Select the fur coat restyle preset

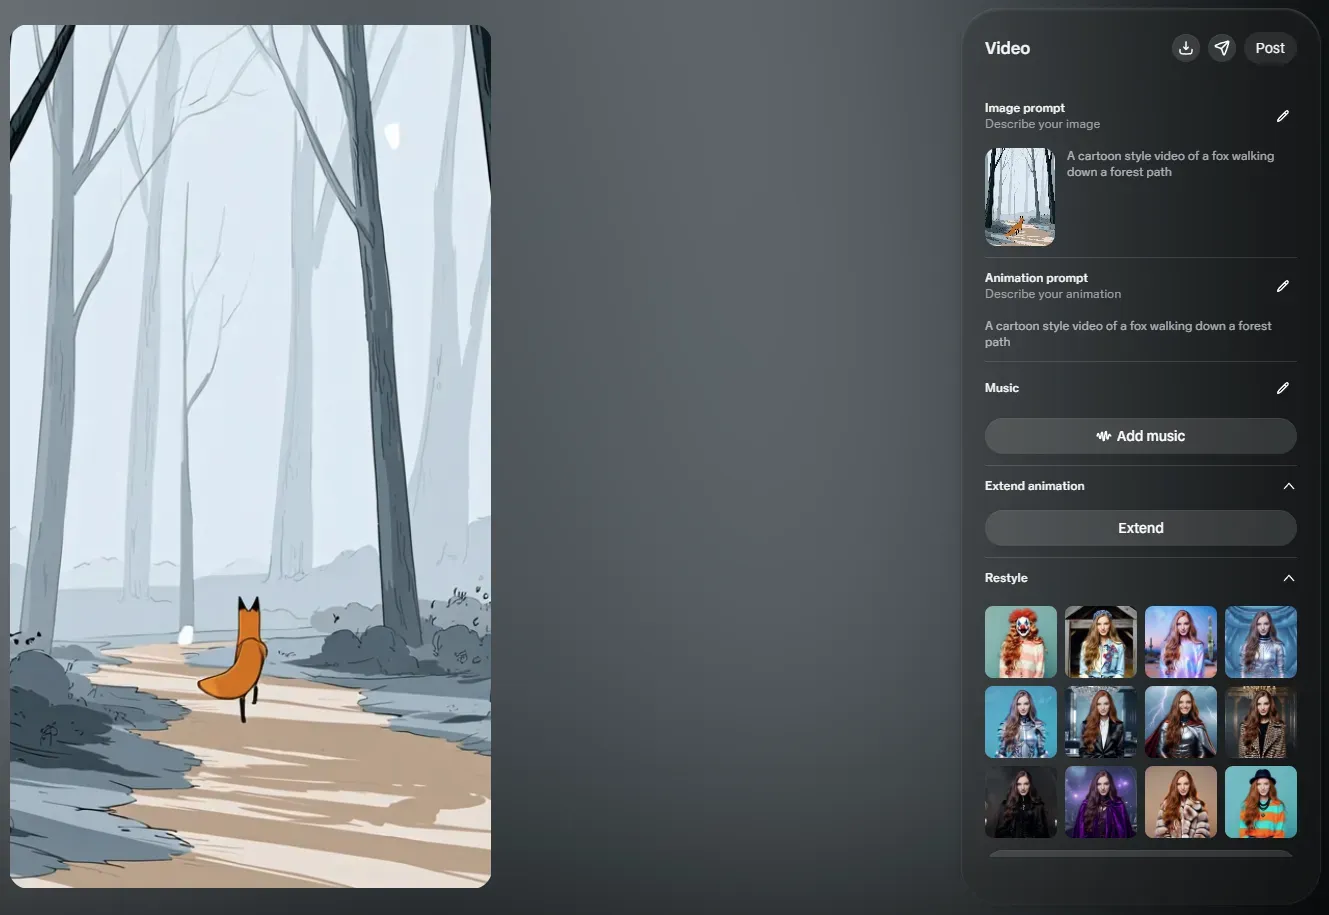coord(1180,802)
